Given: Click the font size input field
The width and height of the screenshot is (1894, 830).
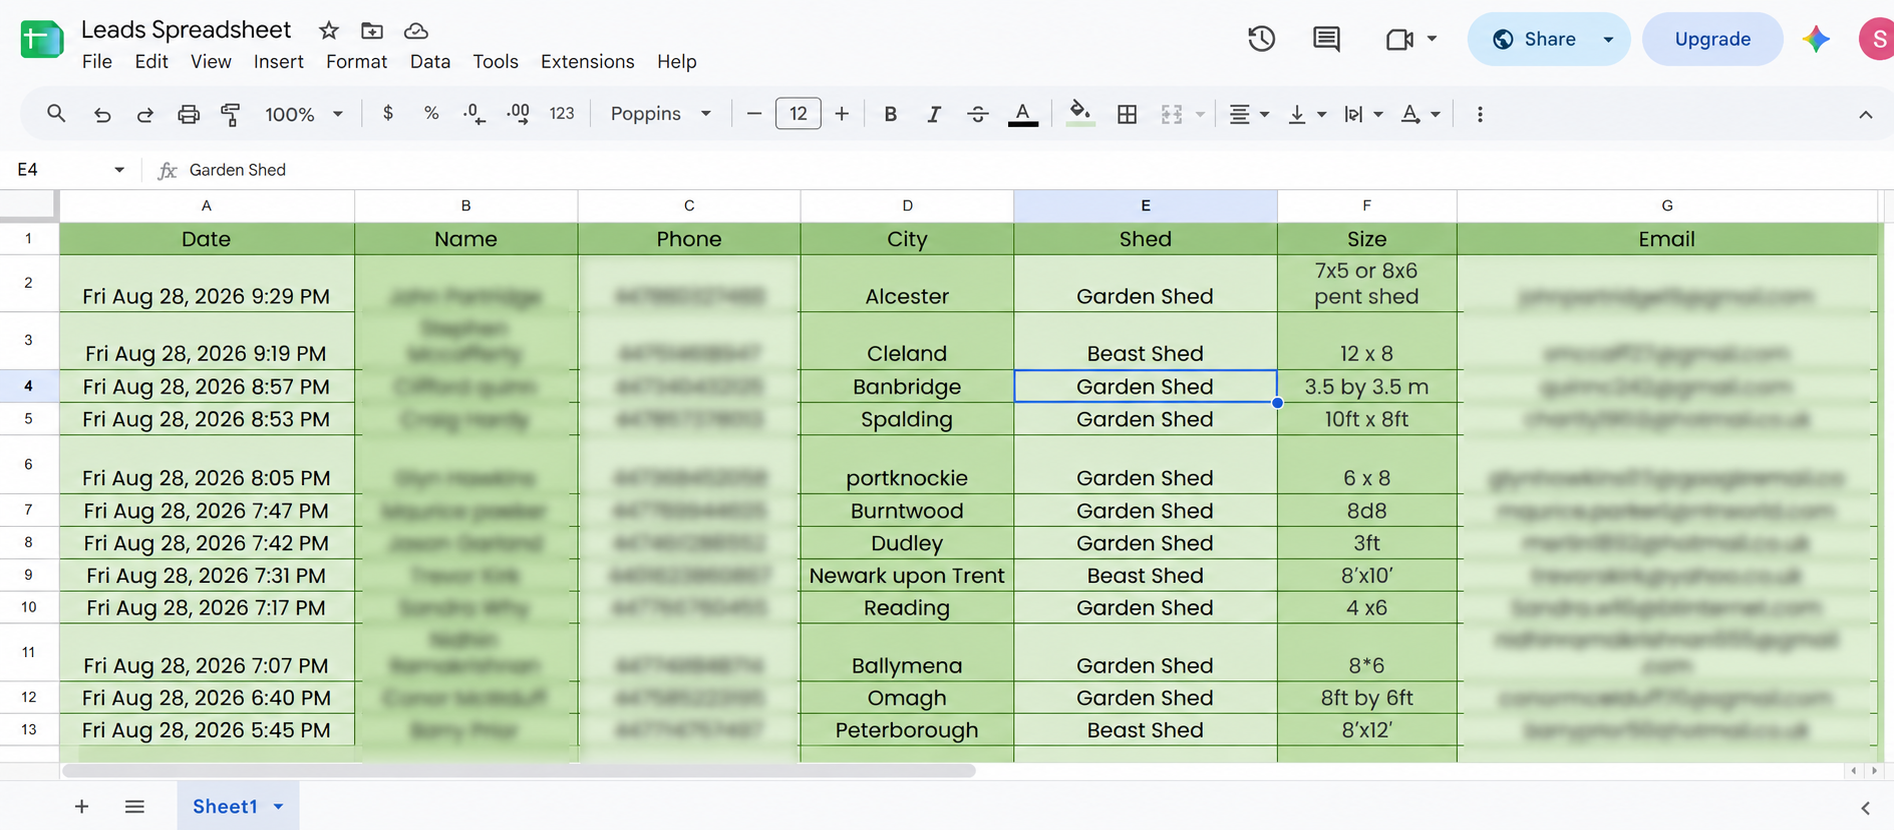Looking at the screenshot, I should [798, 114].
